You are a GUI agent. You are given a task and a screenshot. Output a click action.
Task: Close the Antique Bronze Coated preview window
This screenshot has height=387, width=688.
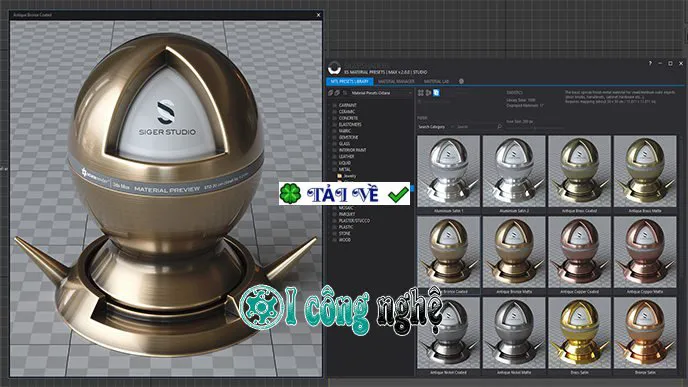click(319, 15)
